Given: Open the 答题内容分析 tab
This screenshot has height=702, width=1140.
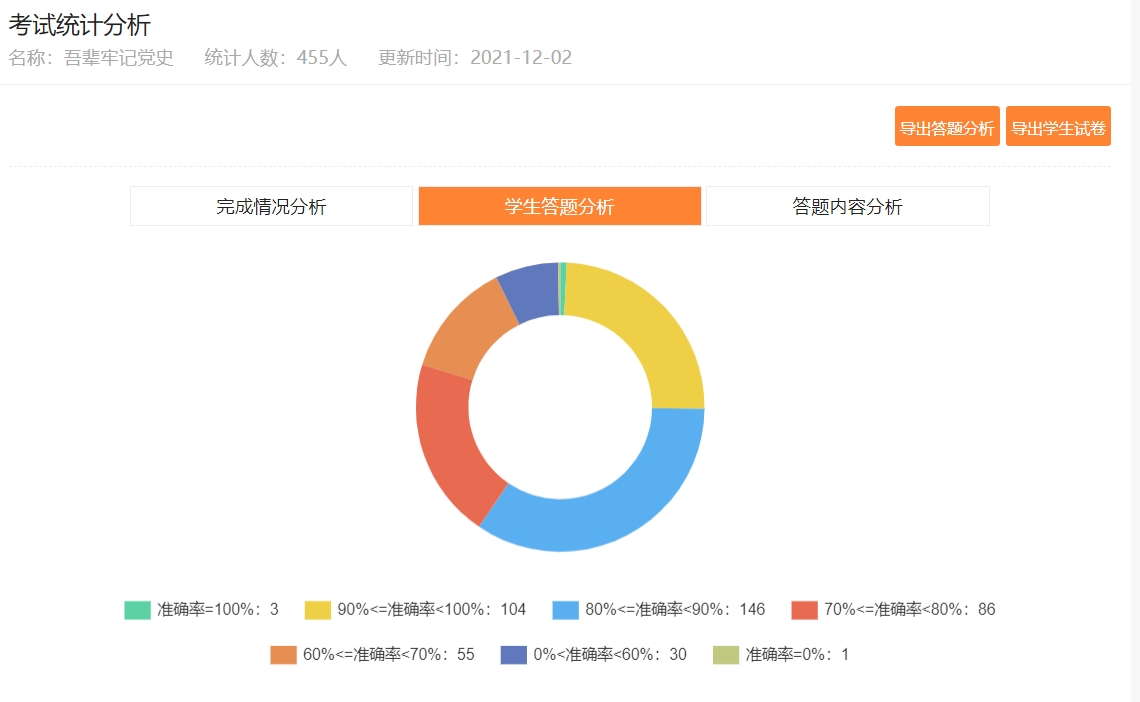Looking at the screenshot, I should point(847,206).
